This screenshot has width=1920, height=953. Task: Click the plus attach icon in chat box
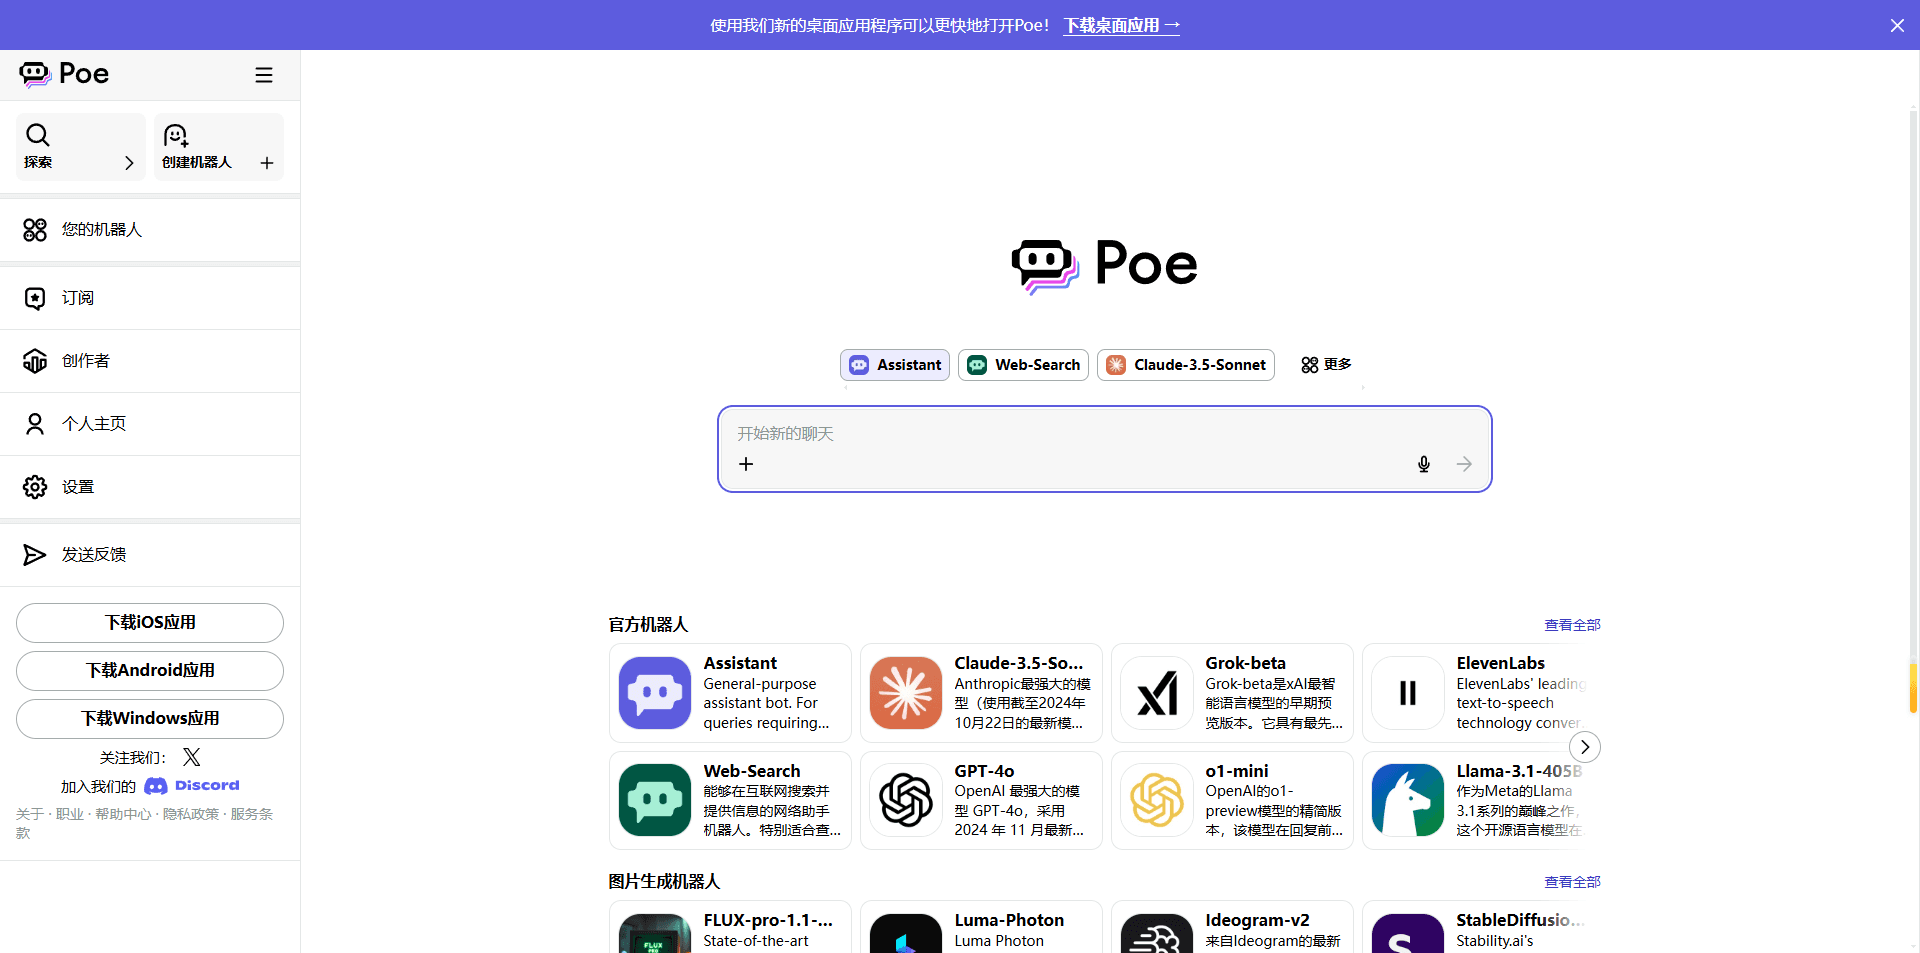click(x=746, y=464)
